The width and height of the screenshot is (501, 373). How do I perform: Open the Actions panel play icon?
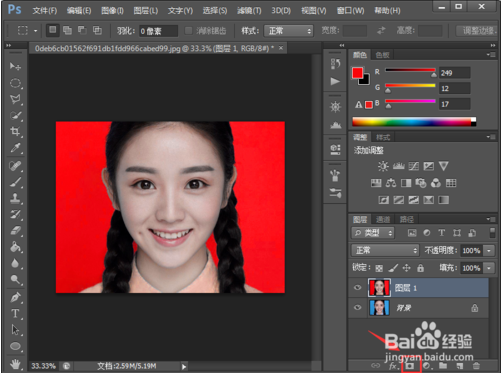(335, 81)
